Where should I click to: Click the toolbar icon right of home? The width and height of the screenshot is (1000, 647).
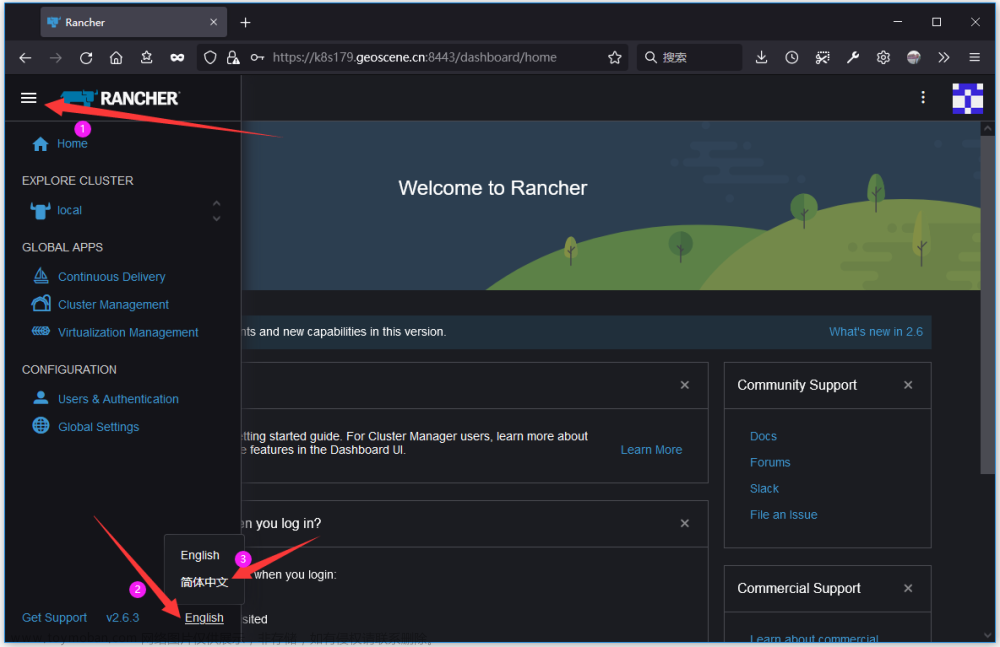147,58
